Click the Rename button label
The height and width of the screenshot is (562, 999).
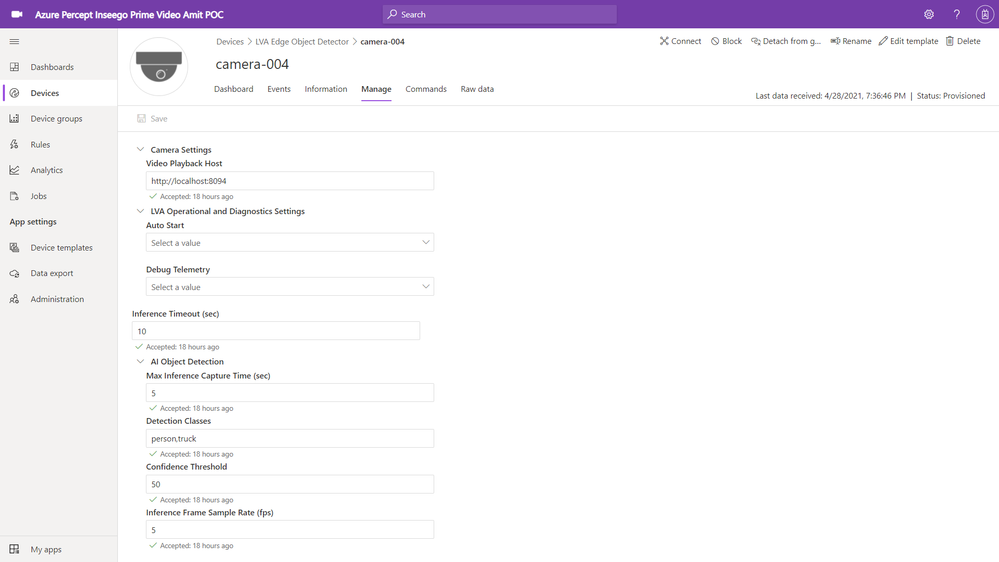pos(856,41)
